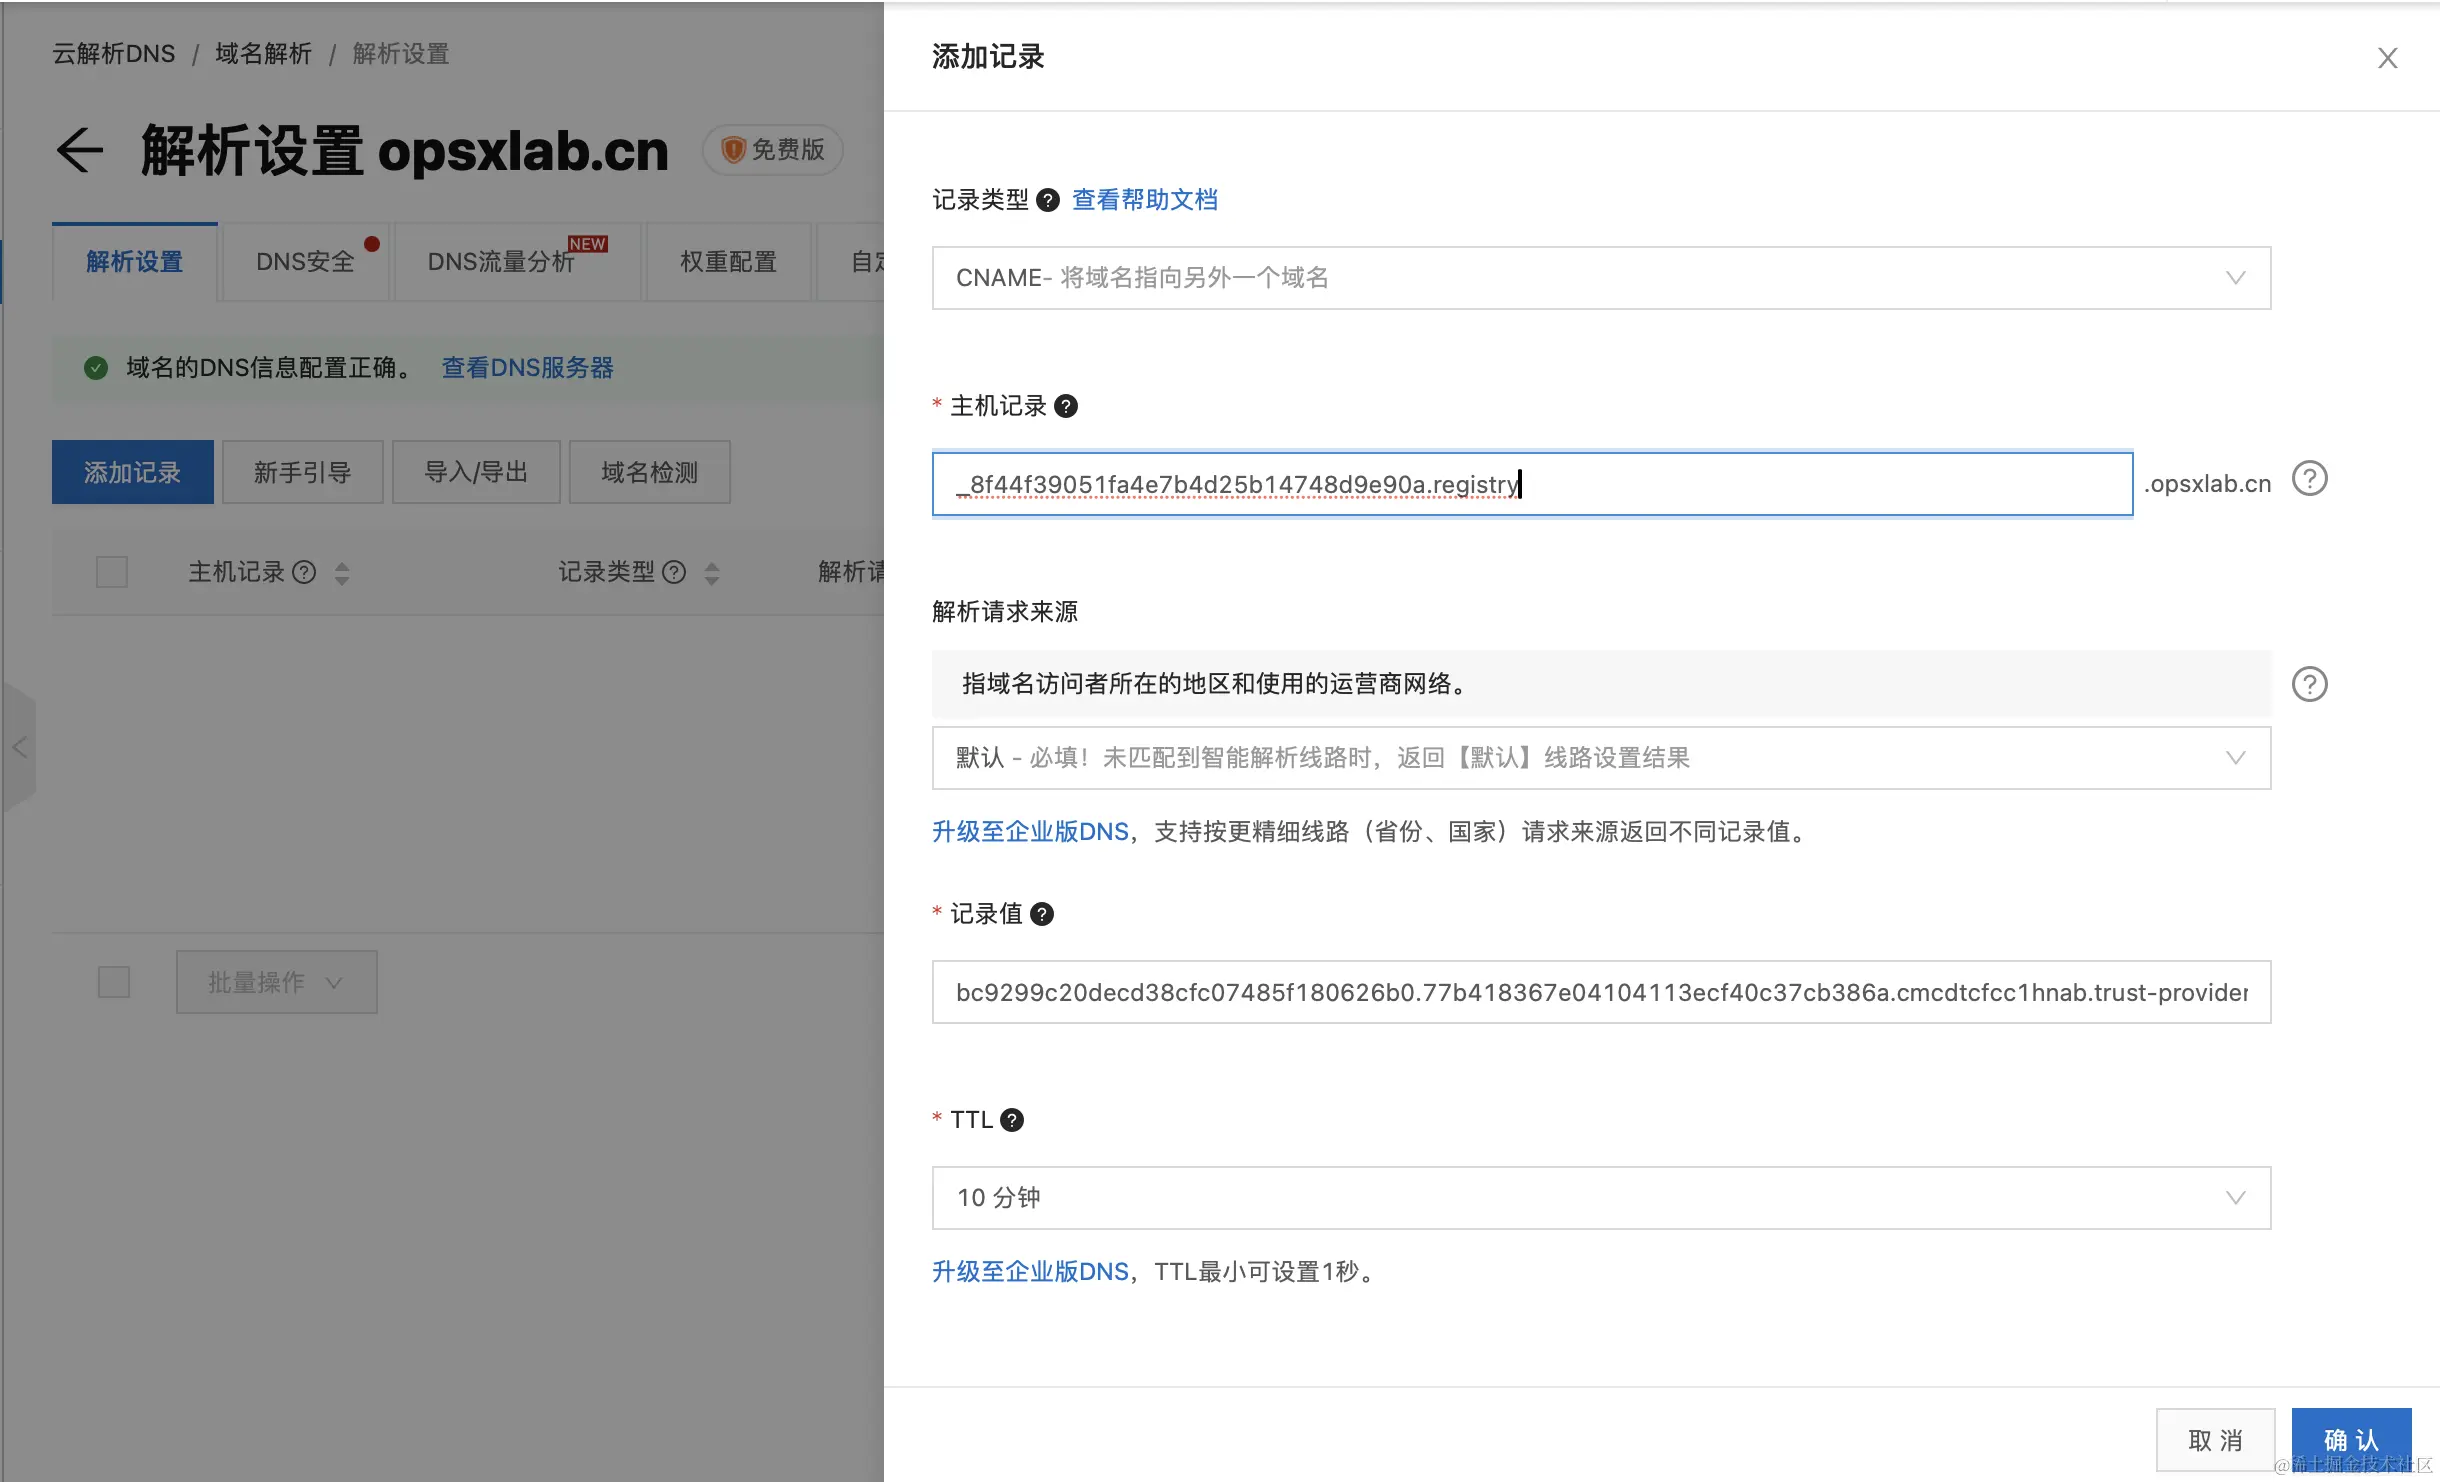Switch to the 权重配置 tab

(x=727, y=261)
